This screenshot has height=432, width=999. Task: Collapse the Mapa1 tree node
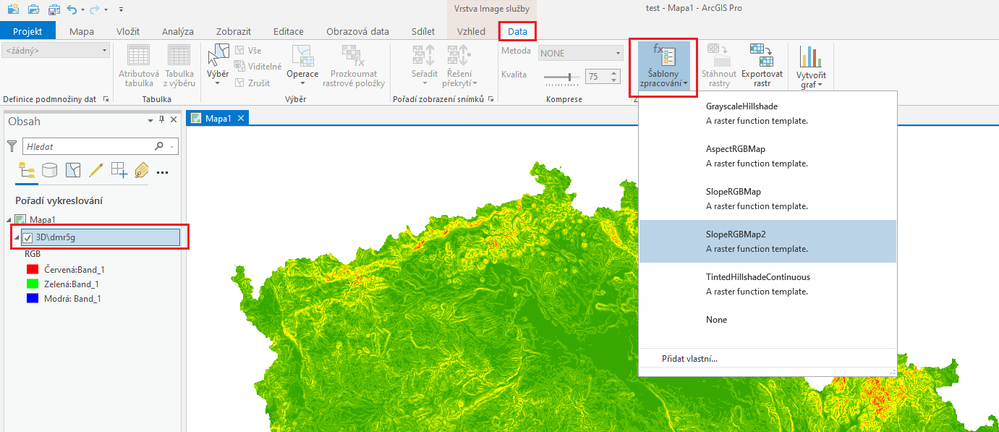coord(9,220)
